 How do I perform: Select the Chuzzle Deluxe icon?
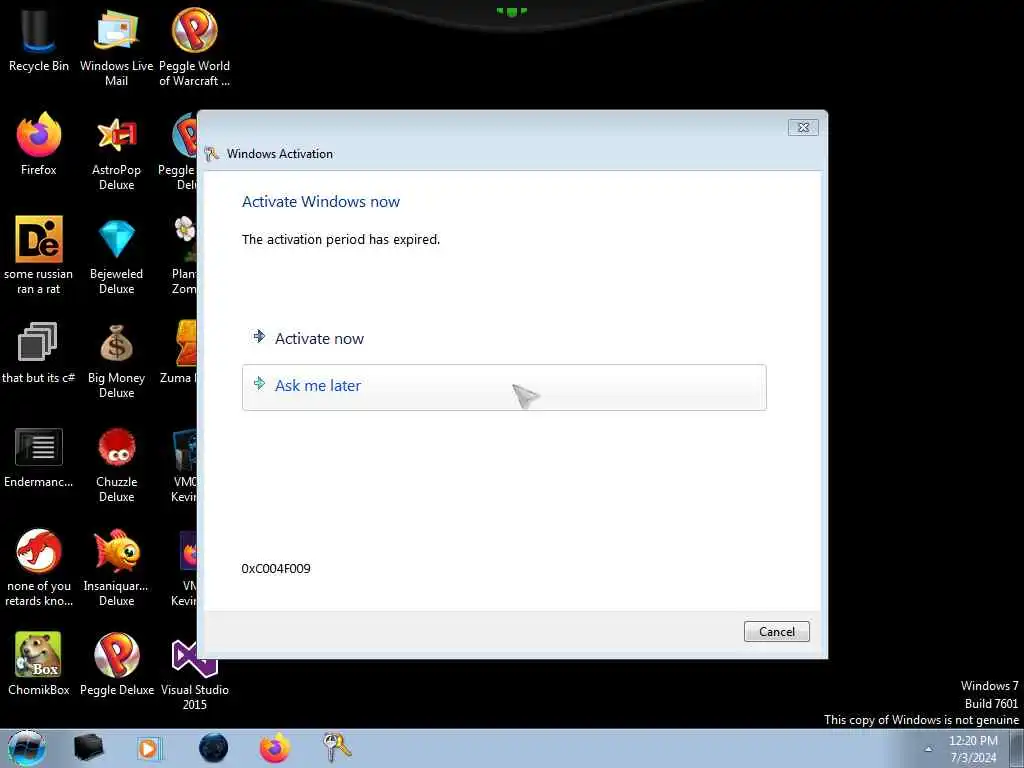tap(116, 464)
